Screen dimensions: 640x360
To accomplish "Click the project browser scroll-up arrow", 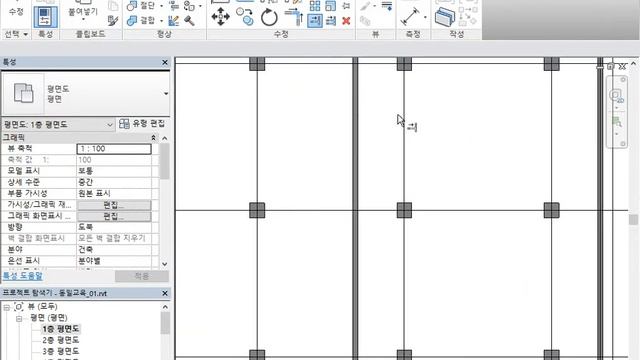I will (165, 307).
